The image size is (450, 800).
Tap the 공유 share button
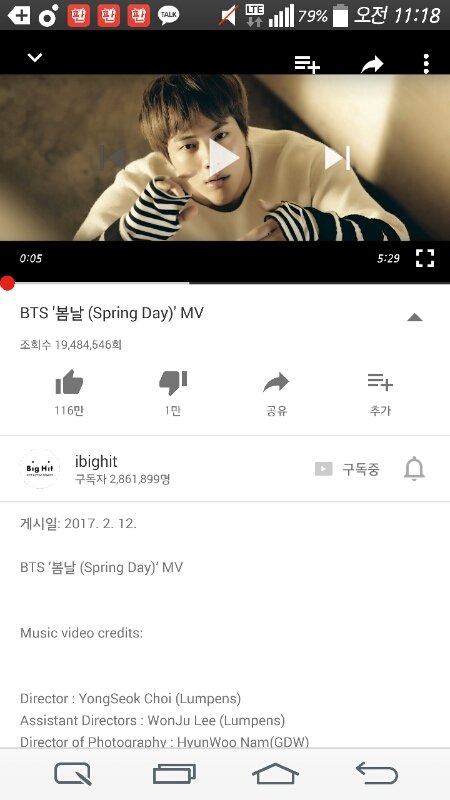277,393
